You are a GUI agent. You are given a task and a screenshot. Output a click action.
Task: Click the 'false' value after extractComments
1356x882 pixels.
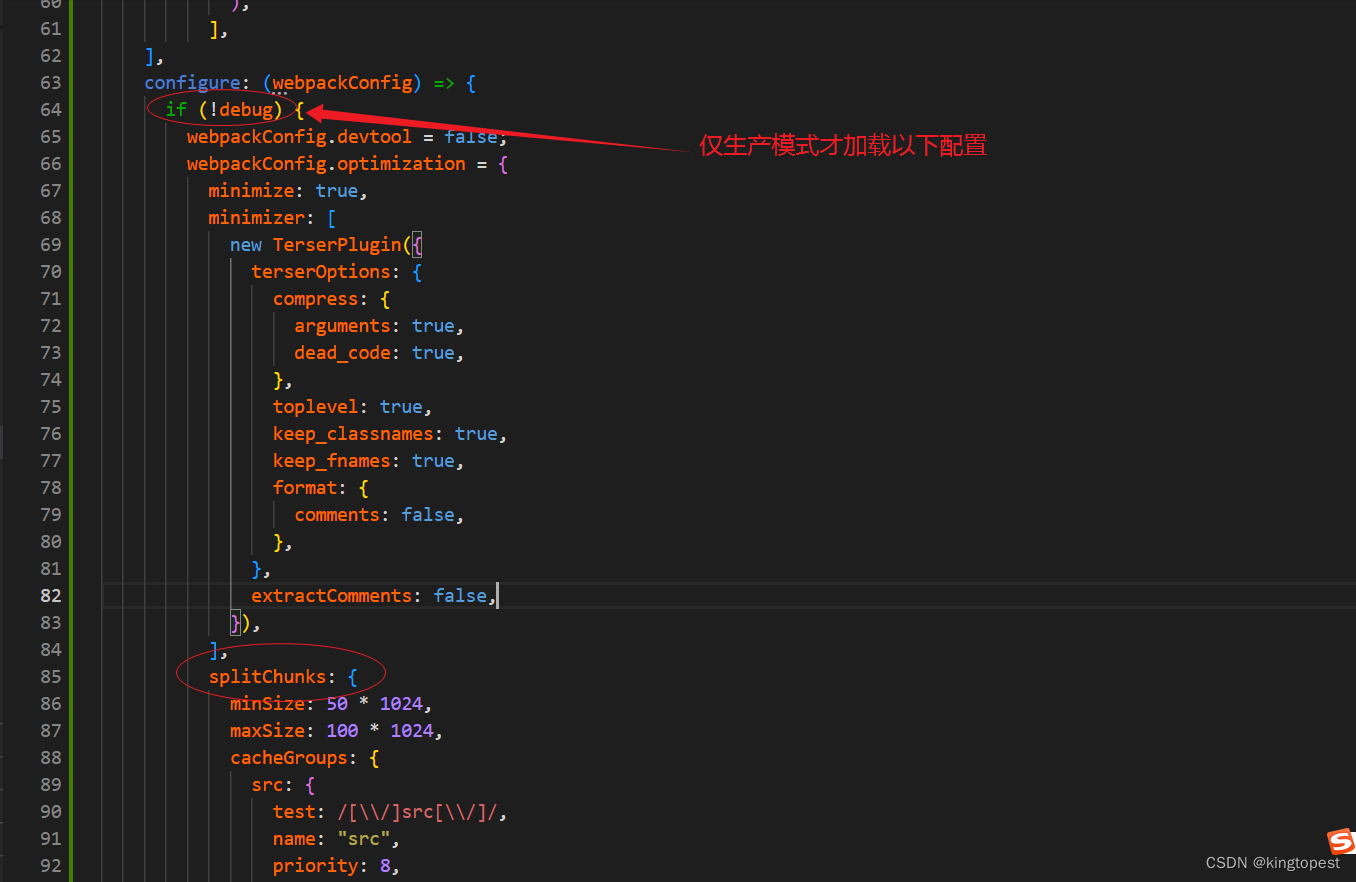coord(461,595)
